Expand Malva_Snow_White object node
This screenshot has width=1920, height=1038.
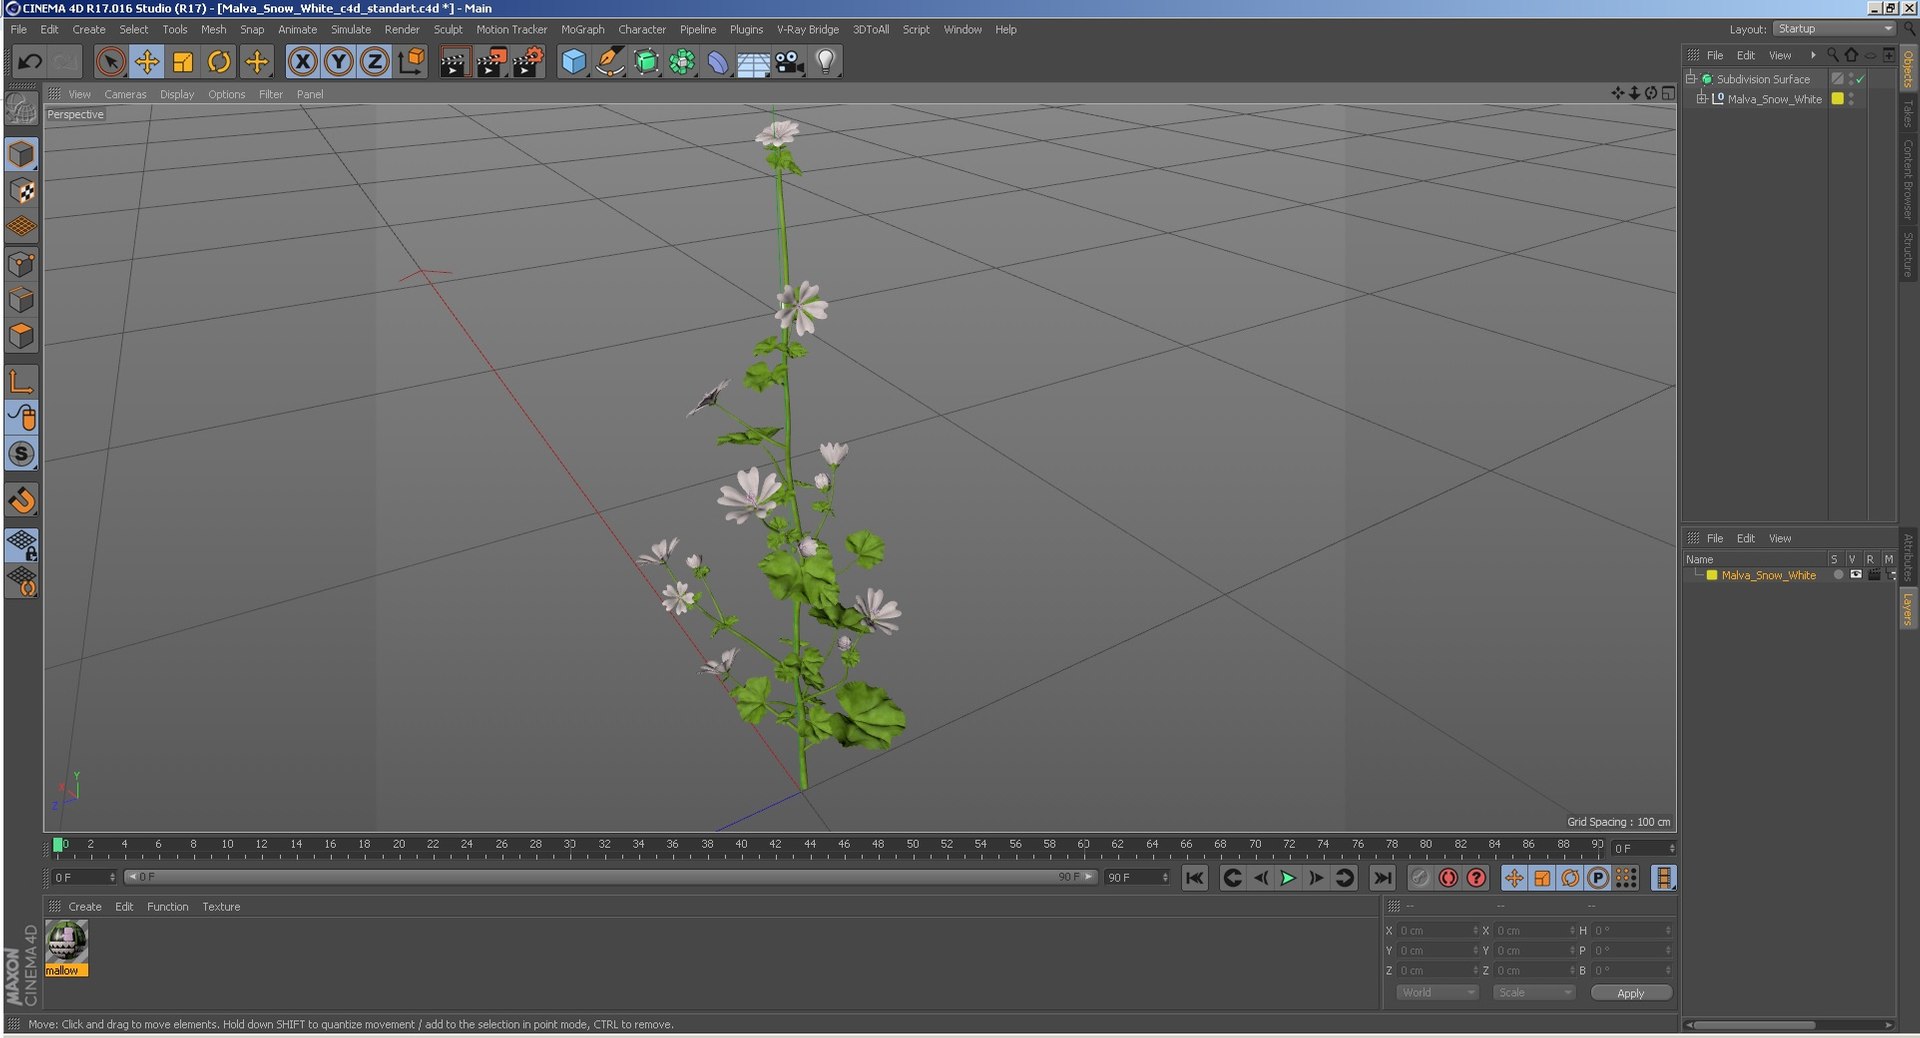[x=1701, y=98]
